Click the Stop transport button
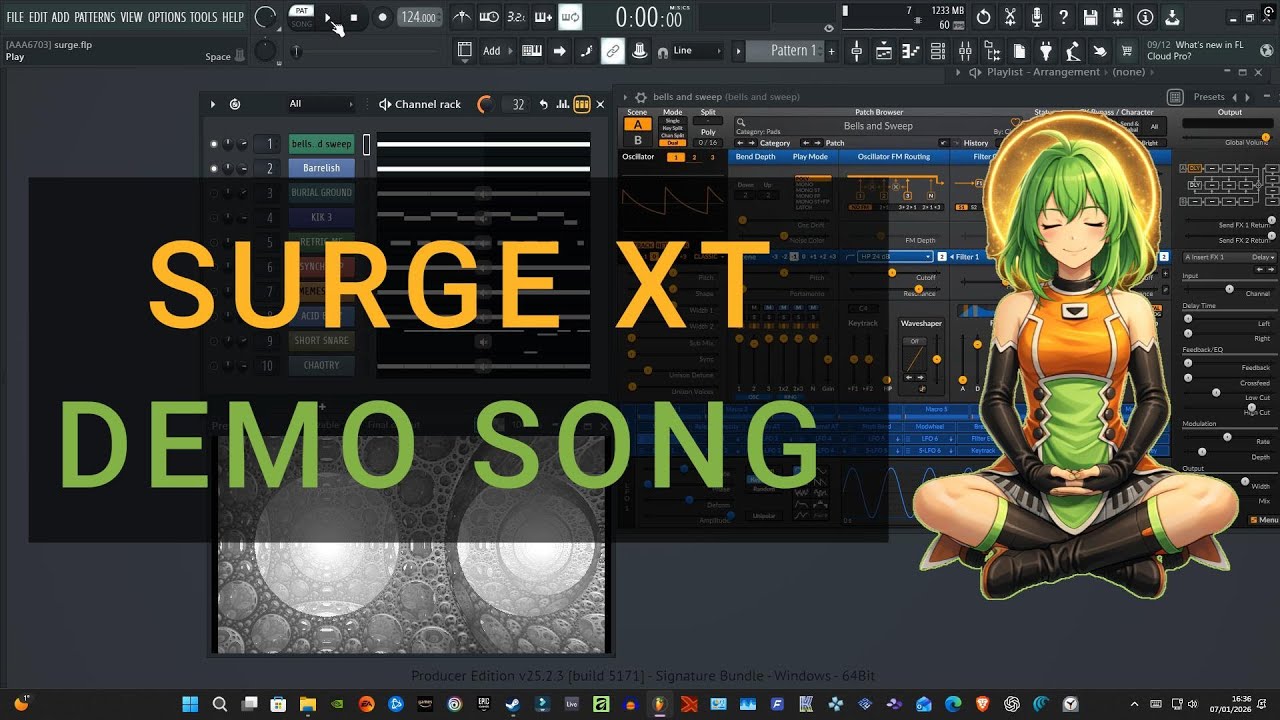1280x720 pixels. pos(354,17)
